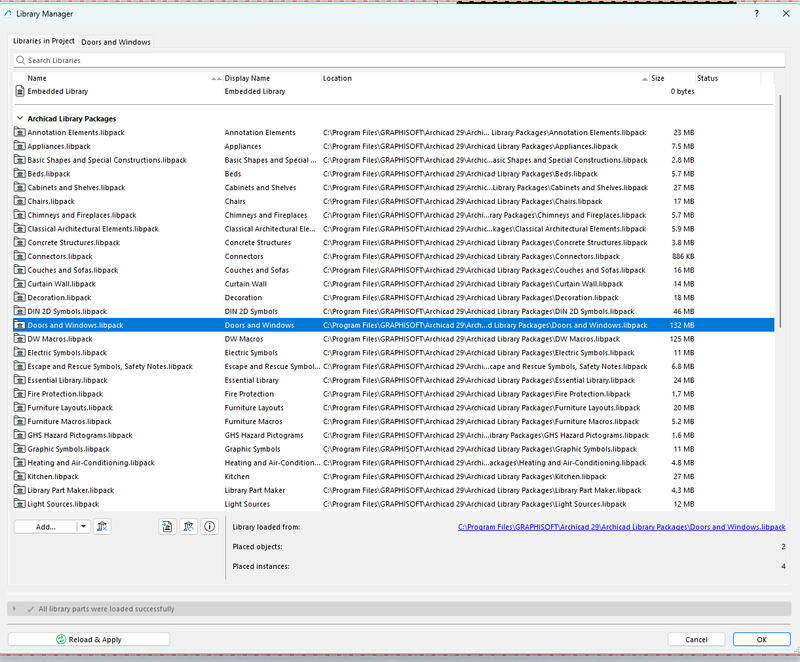Click the Add... button
The image size is (800, 662).
[45, 527]
